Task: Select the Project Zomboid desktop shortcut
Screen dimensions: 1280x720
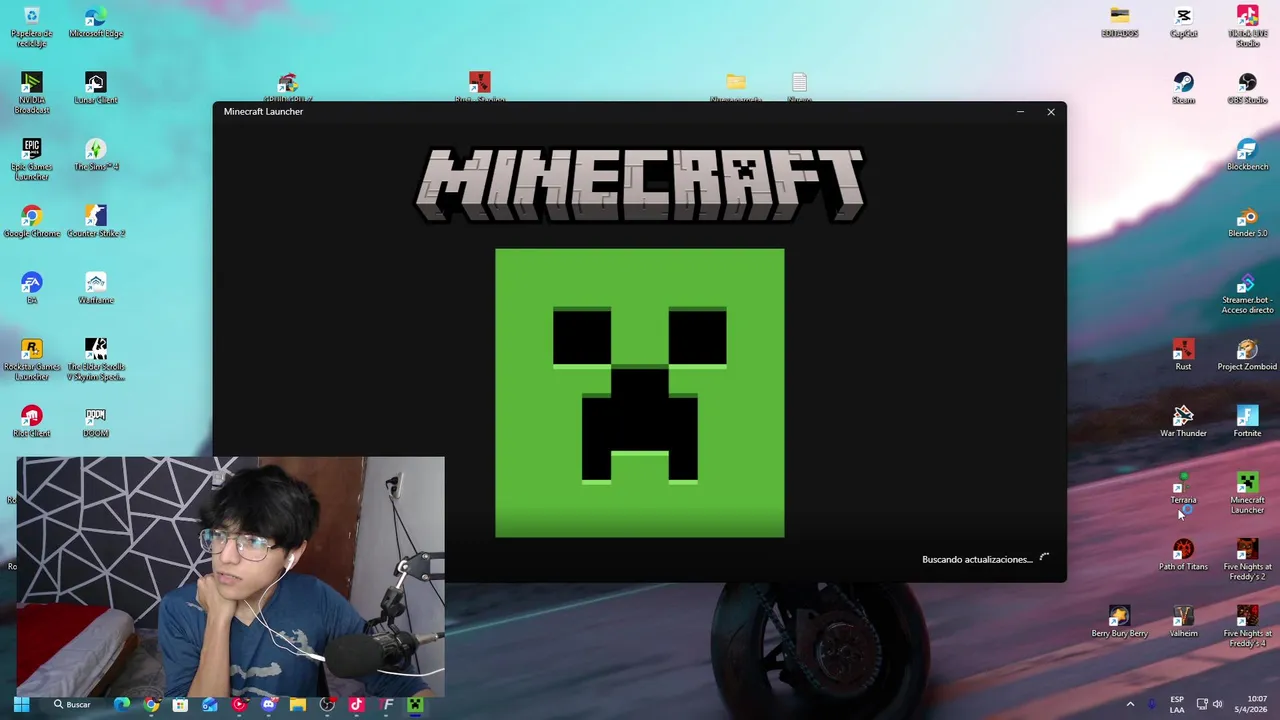Action: tap(1247, 355)
